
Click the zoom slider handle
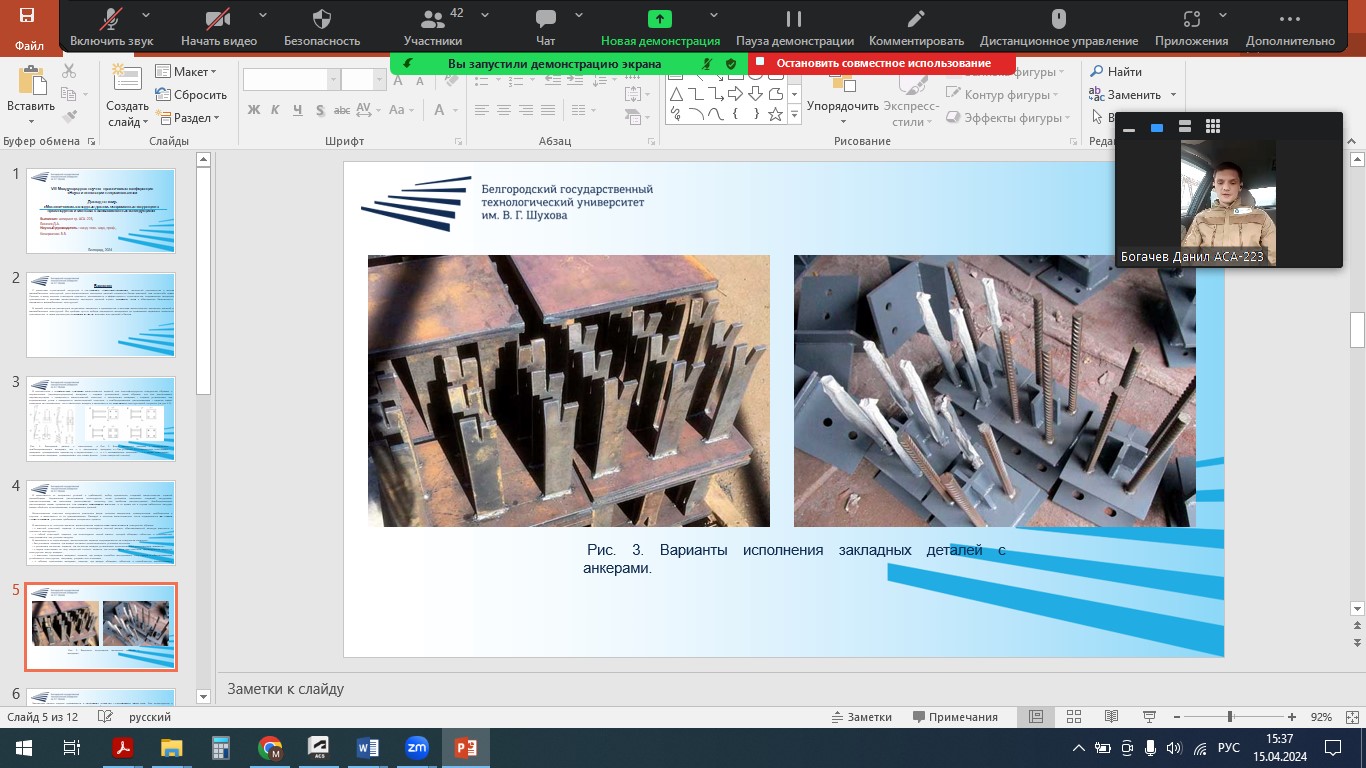(1229, 717)
